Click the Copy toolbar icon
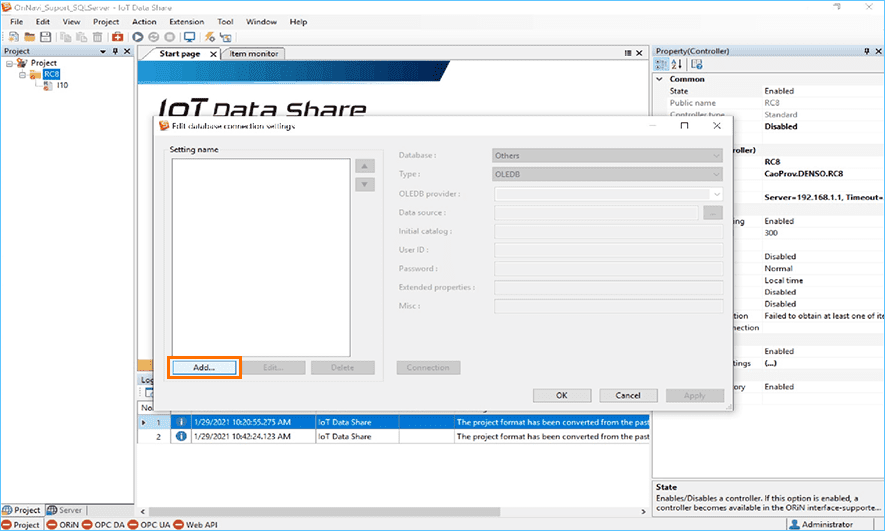 tap(65, 37)
